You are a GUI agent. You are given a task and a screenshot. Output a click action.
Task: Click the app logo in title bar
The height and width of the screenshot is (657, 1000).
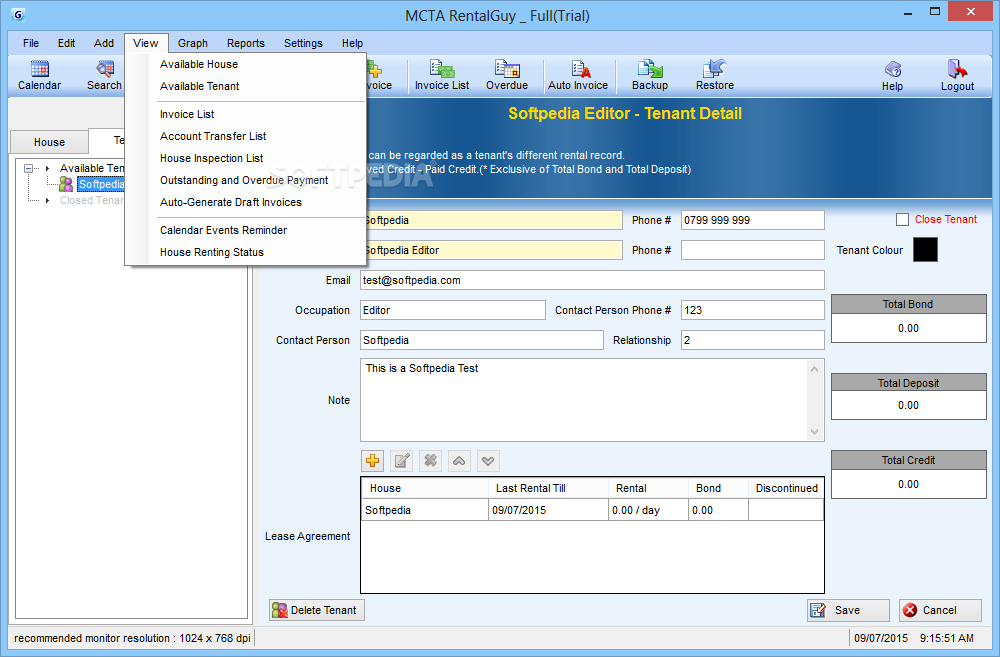[x=18, y=15]
